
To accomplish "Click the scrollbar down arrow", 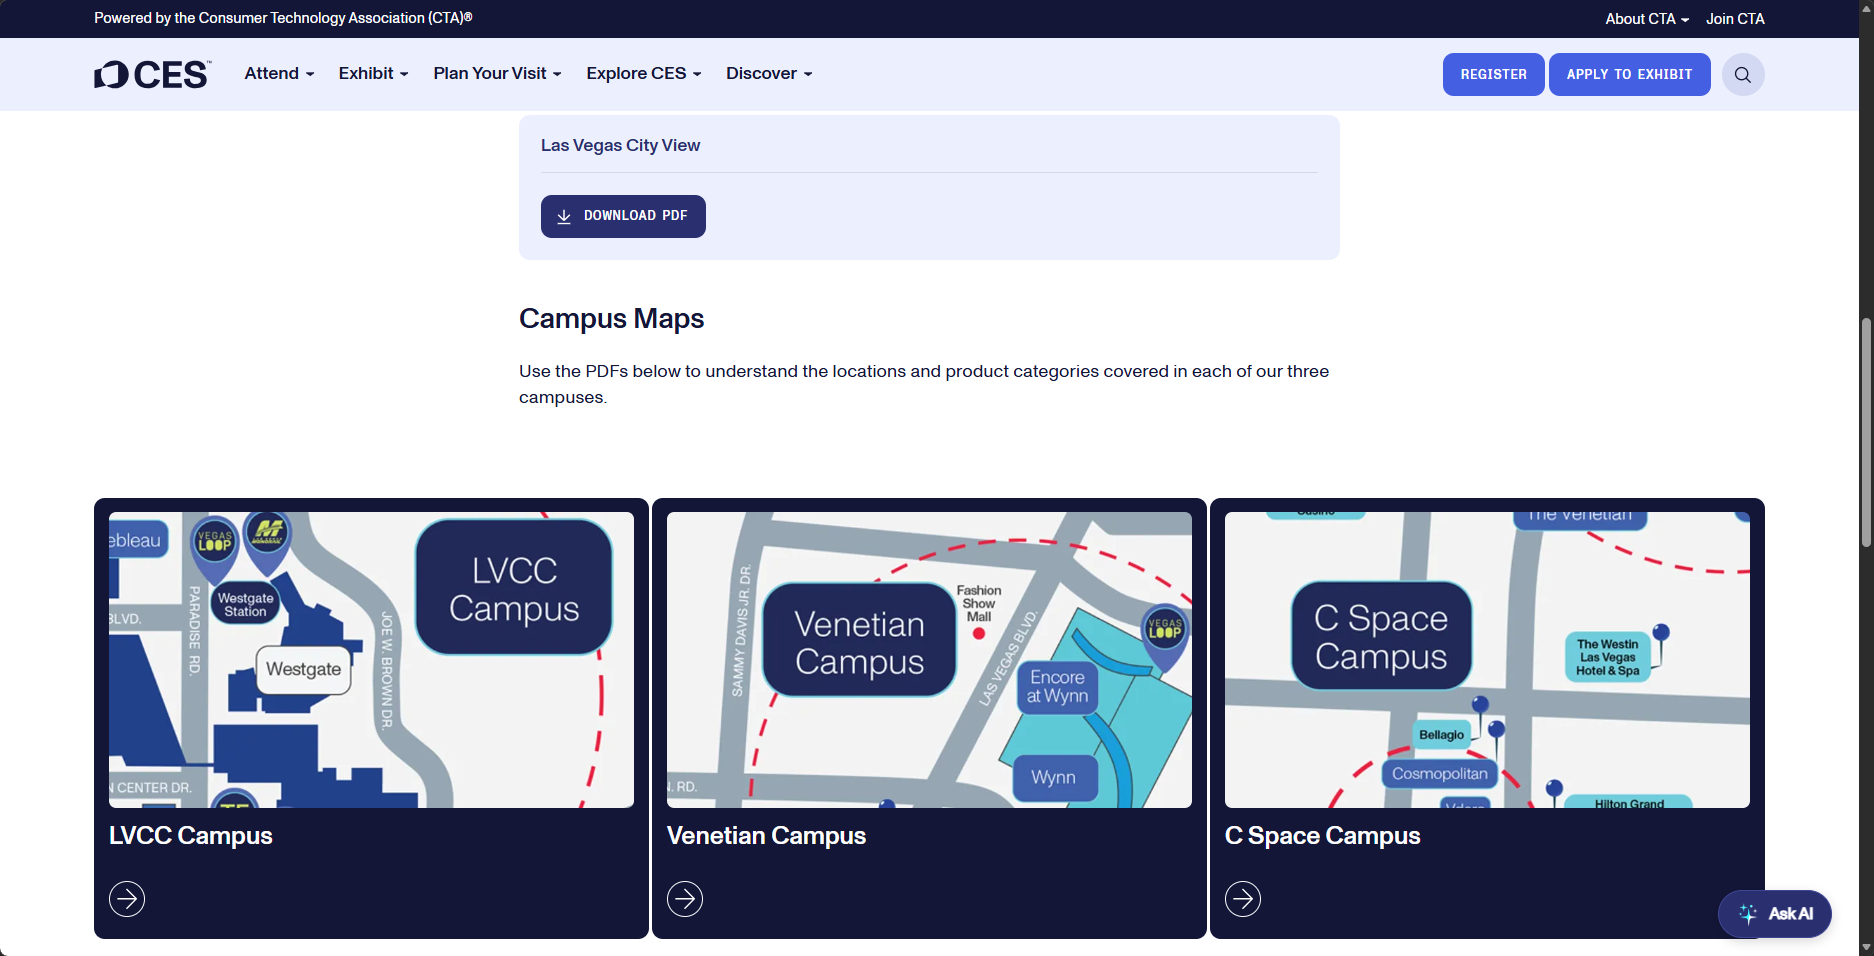I will point(1866,947).
